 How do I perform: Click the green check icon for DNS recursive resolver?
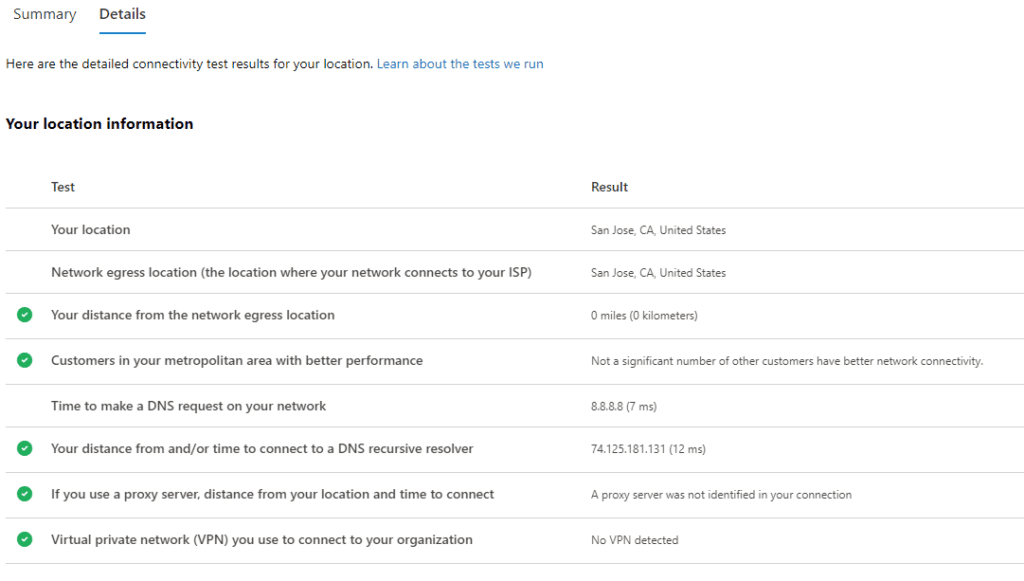tap(24, 449)
